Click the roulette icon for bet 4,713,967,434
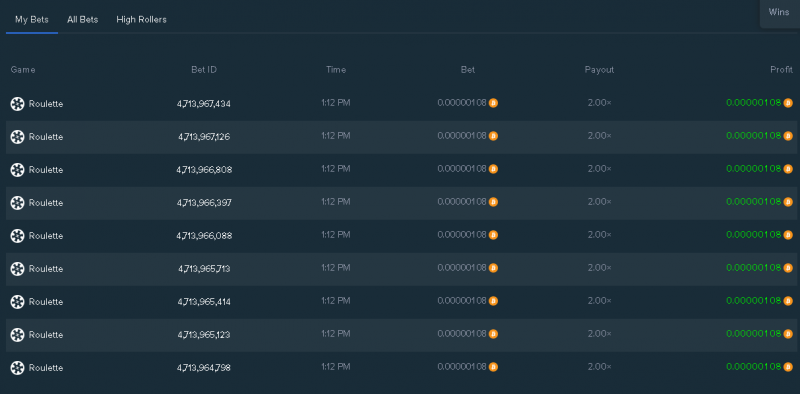The height and width of the screenshot is (394, 800). (17, 104)
